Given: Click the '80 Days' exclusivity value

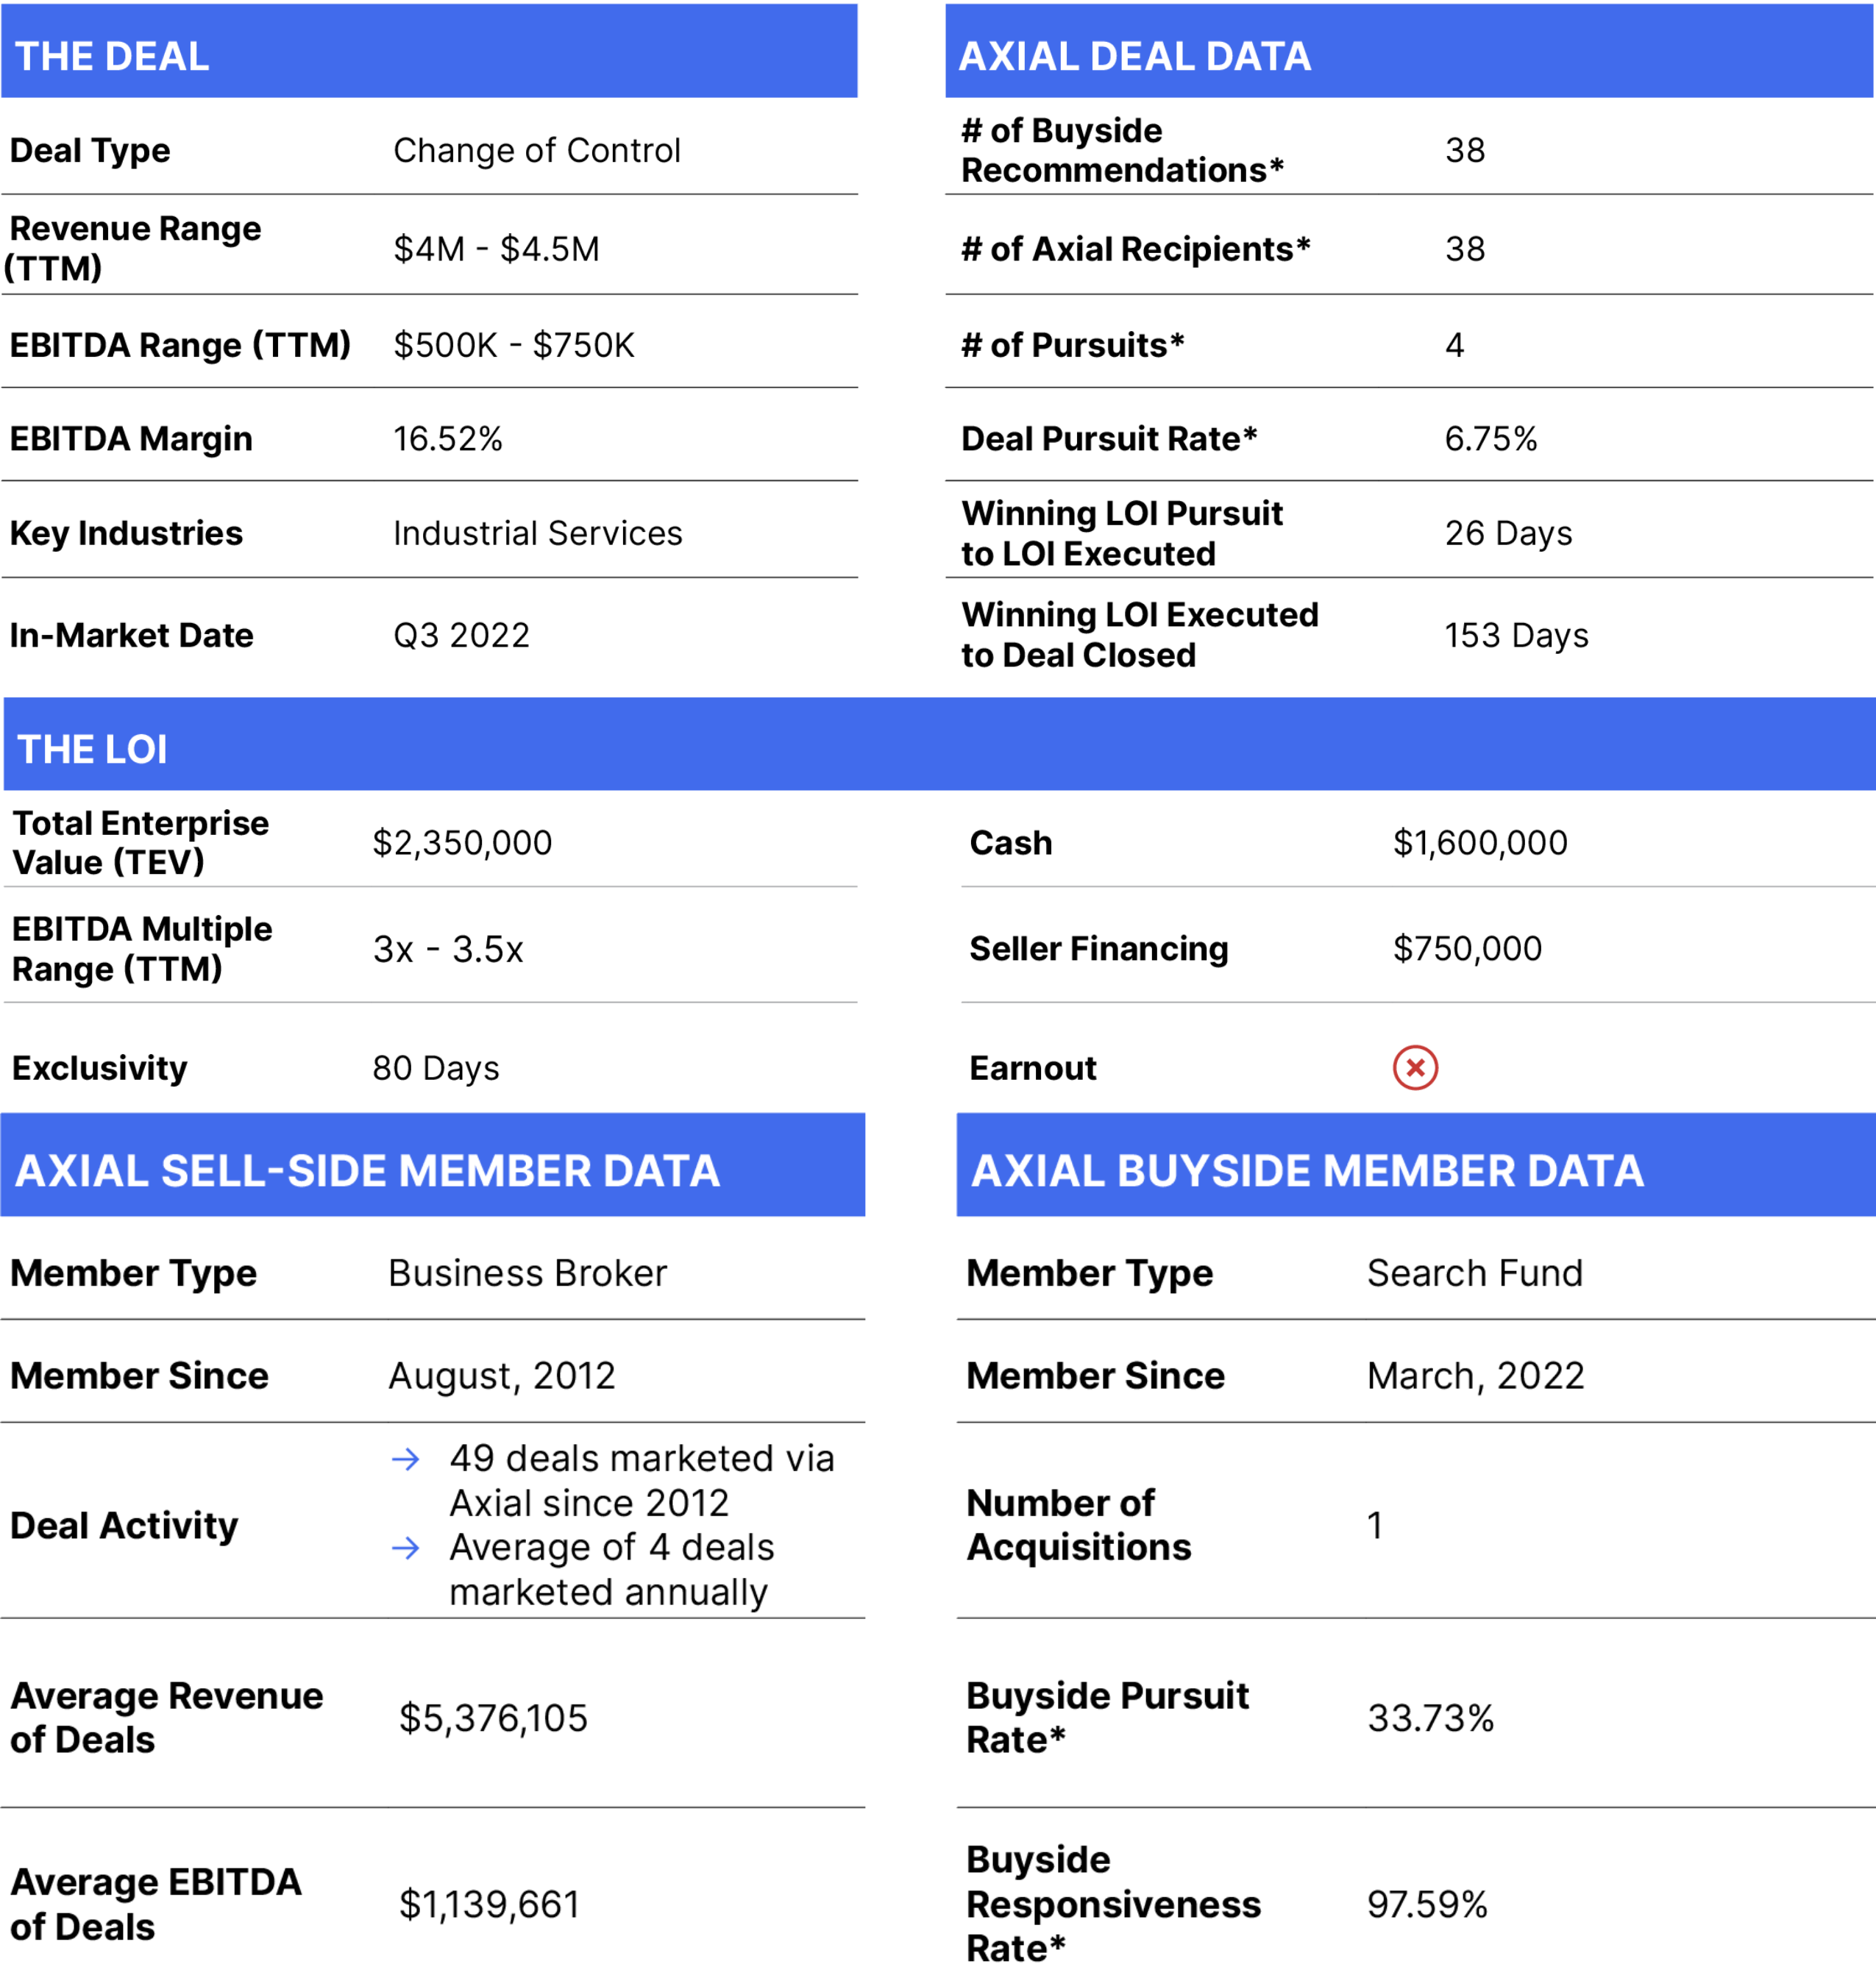Looking at the screenshot, I should [436, 1068].
